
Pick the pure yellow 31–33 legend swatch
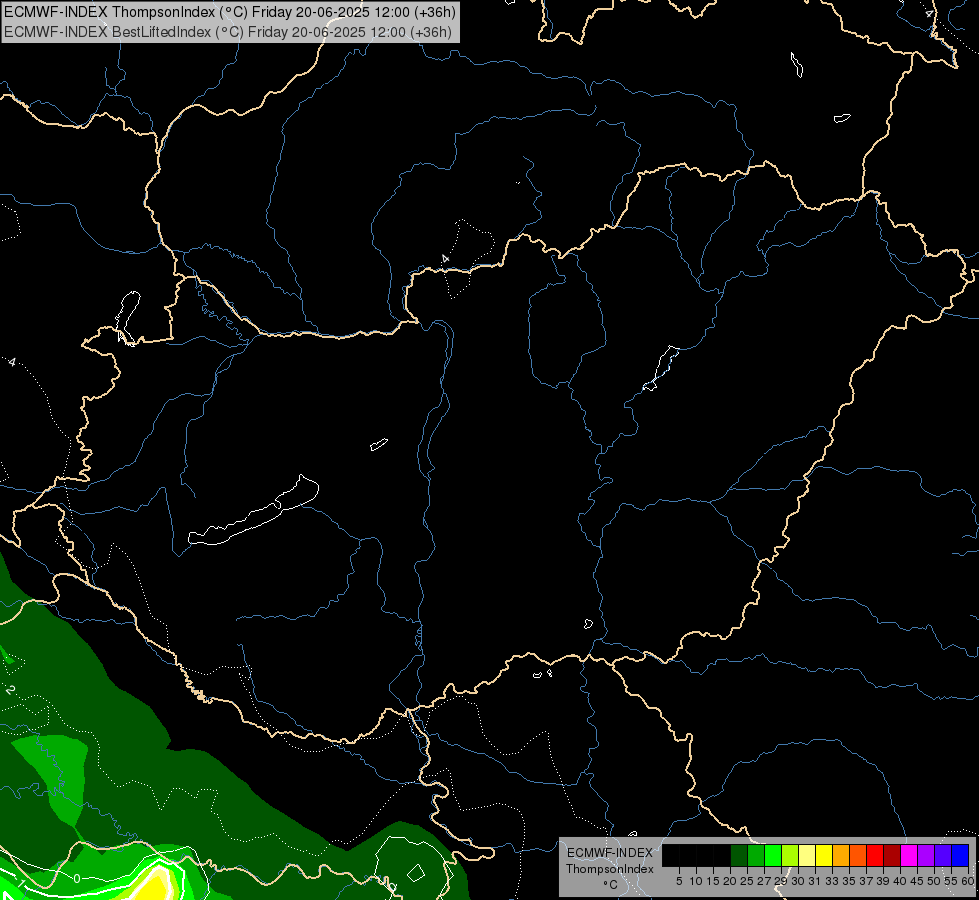(824, 855)
